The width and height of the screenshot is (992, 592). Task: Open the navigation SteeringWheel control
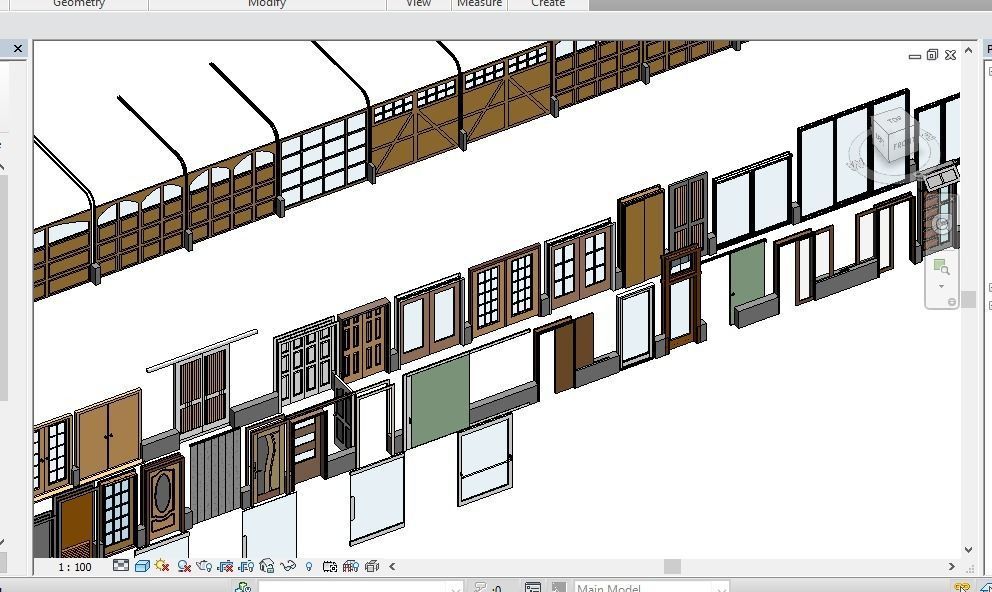pyautogui.click(x=941, y=223)
